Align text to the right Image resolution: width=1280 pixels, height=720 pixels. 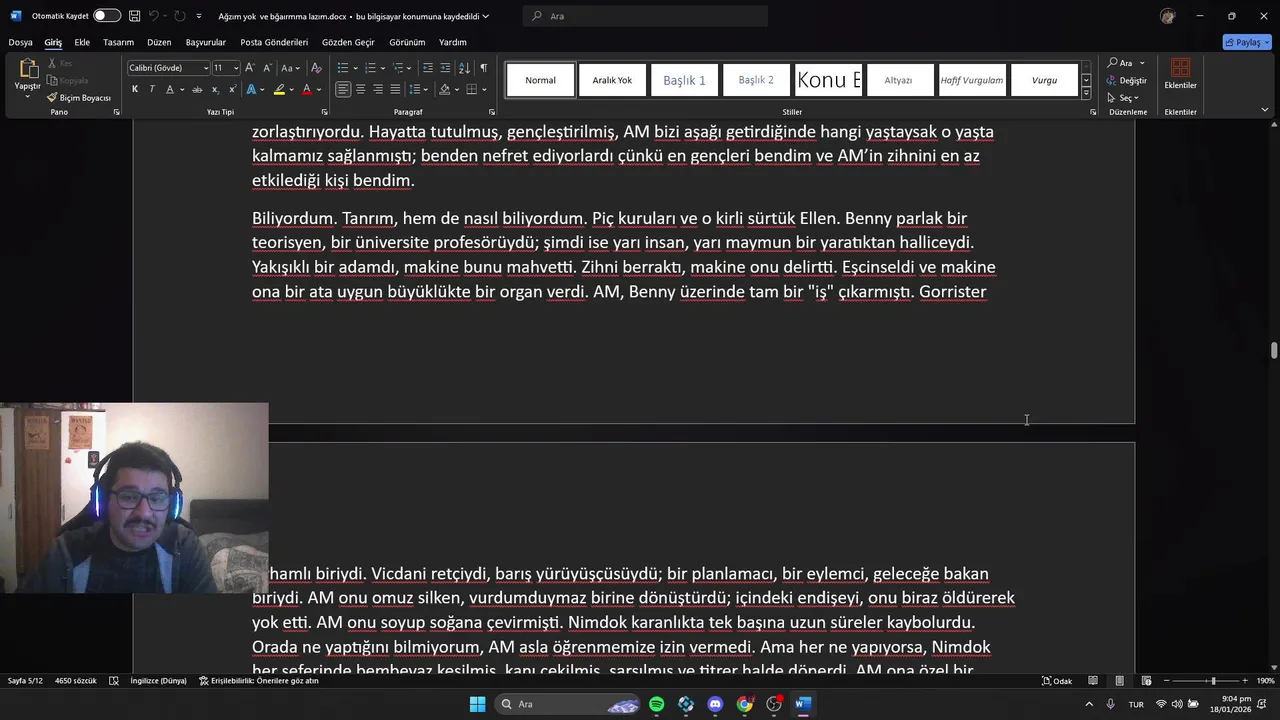(378, 90)
